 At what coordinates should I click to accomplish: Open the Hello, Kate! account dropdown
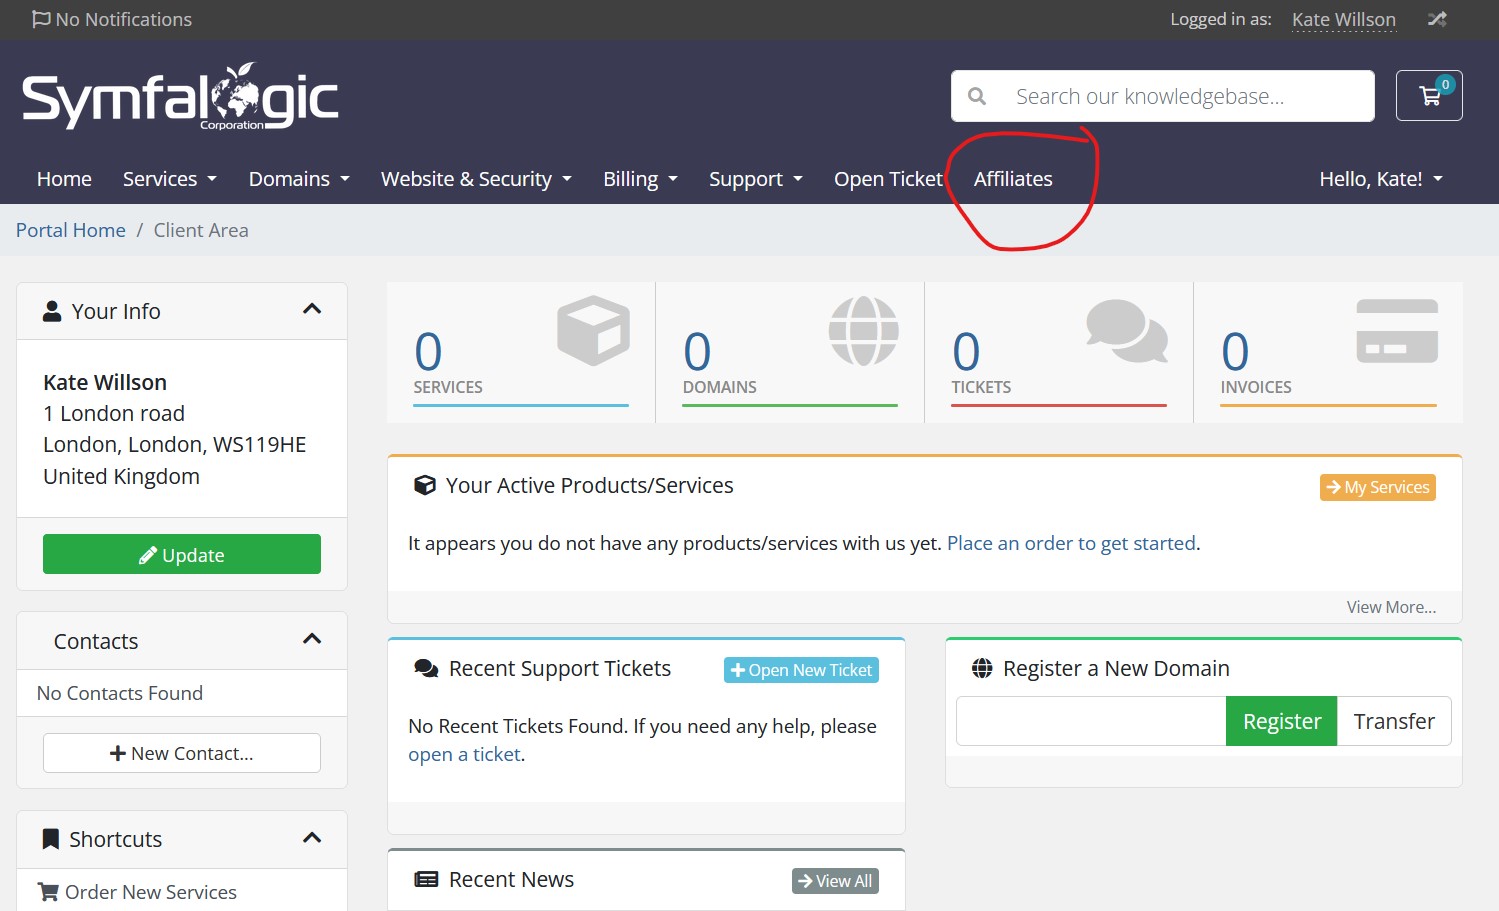pyautogui.click(x=1380, y=179)
